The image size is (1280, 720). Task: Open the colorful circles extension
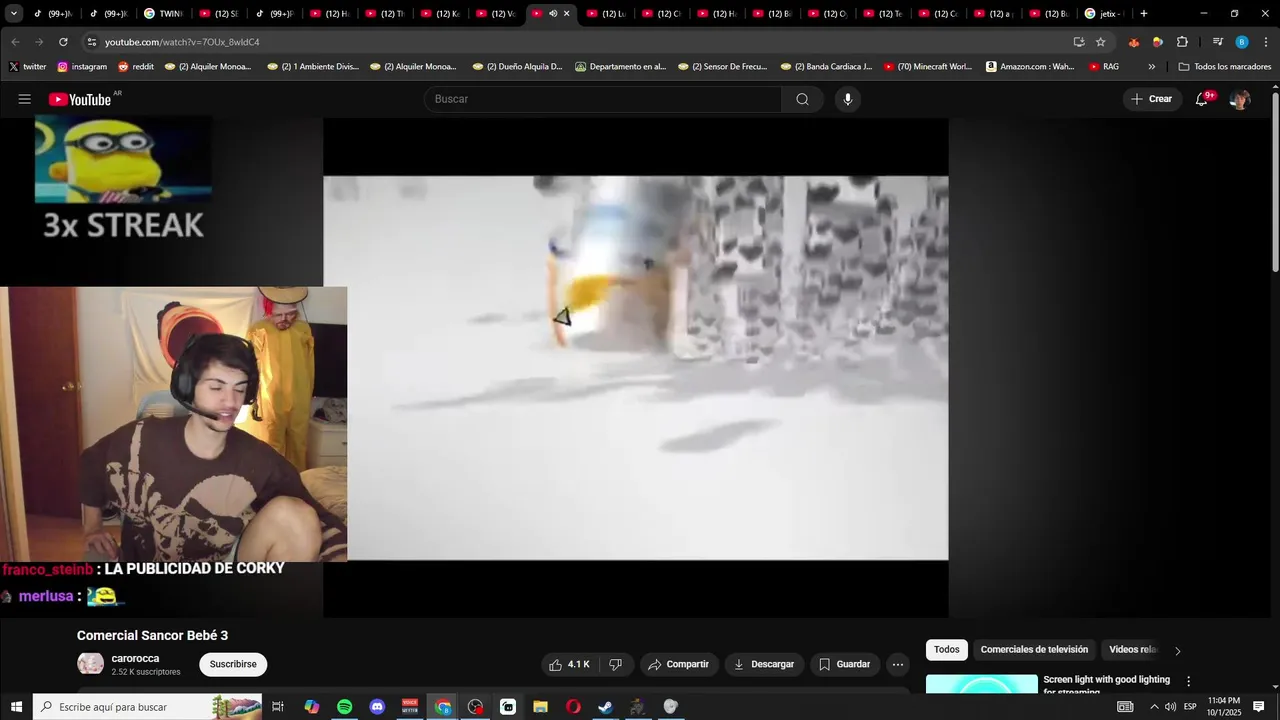pyautogui.click(x=1157, y=42)
